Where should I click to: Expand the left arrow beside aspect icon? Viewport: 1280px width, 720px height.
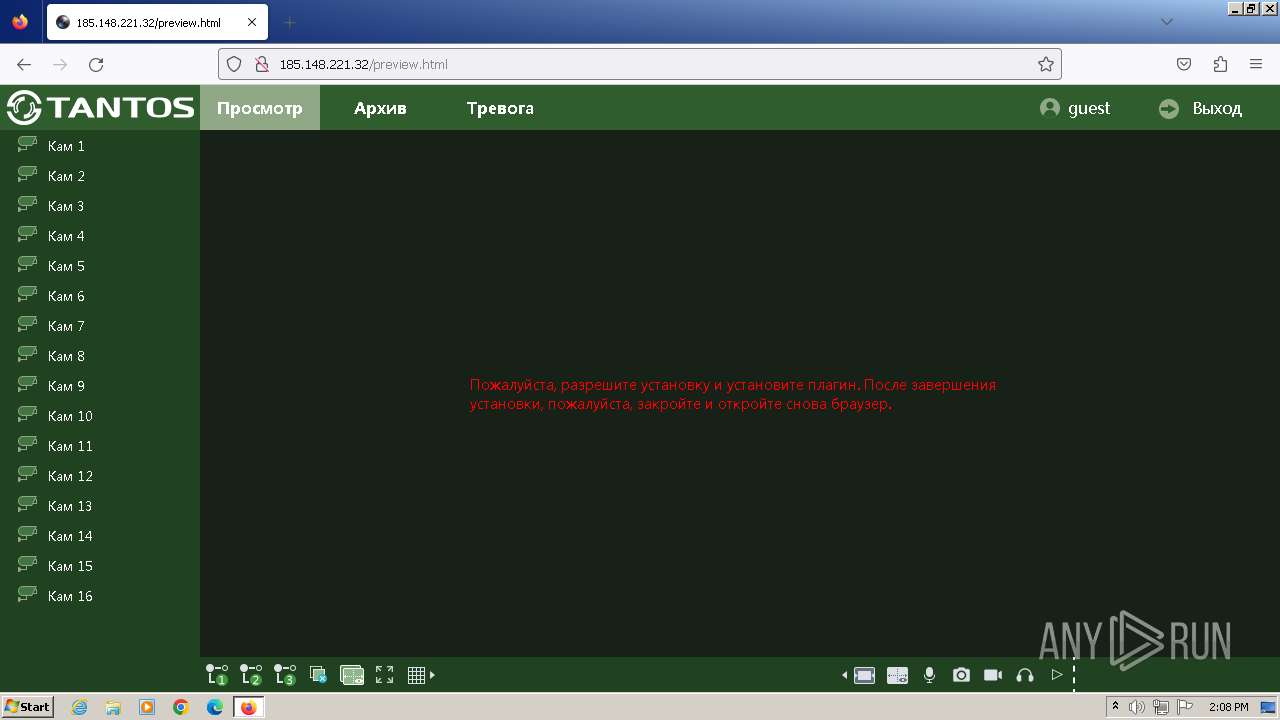[x=845, y=675]
